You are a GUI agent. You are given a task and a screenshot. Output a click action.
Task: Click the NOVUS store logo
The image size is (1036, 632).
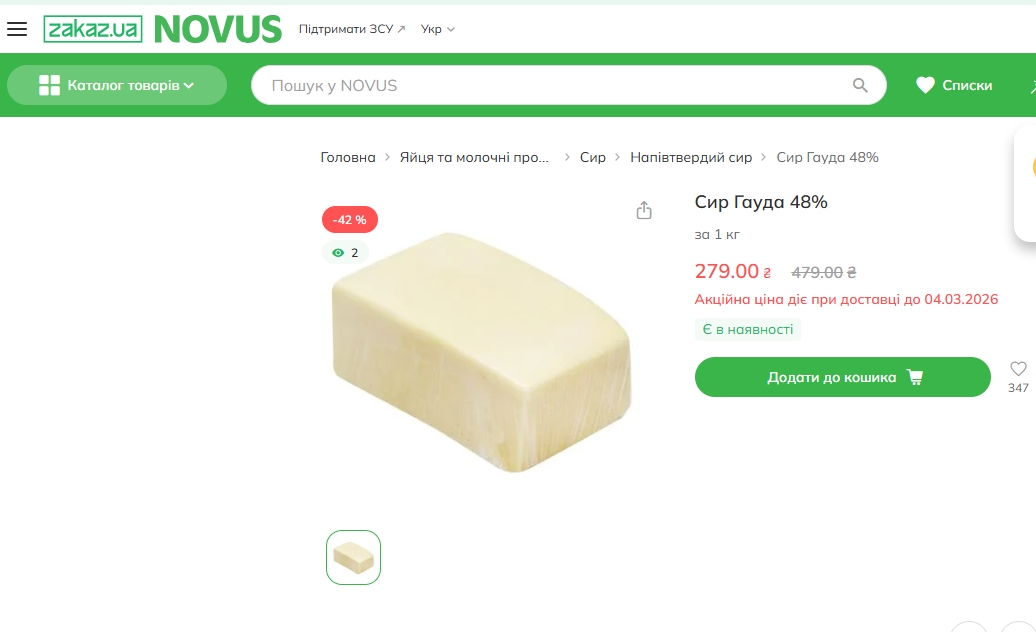click(218, 29)
